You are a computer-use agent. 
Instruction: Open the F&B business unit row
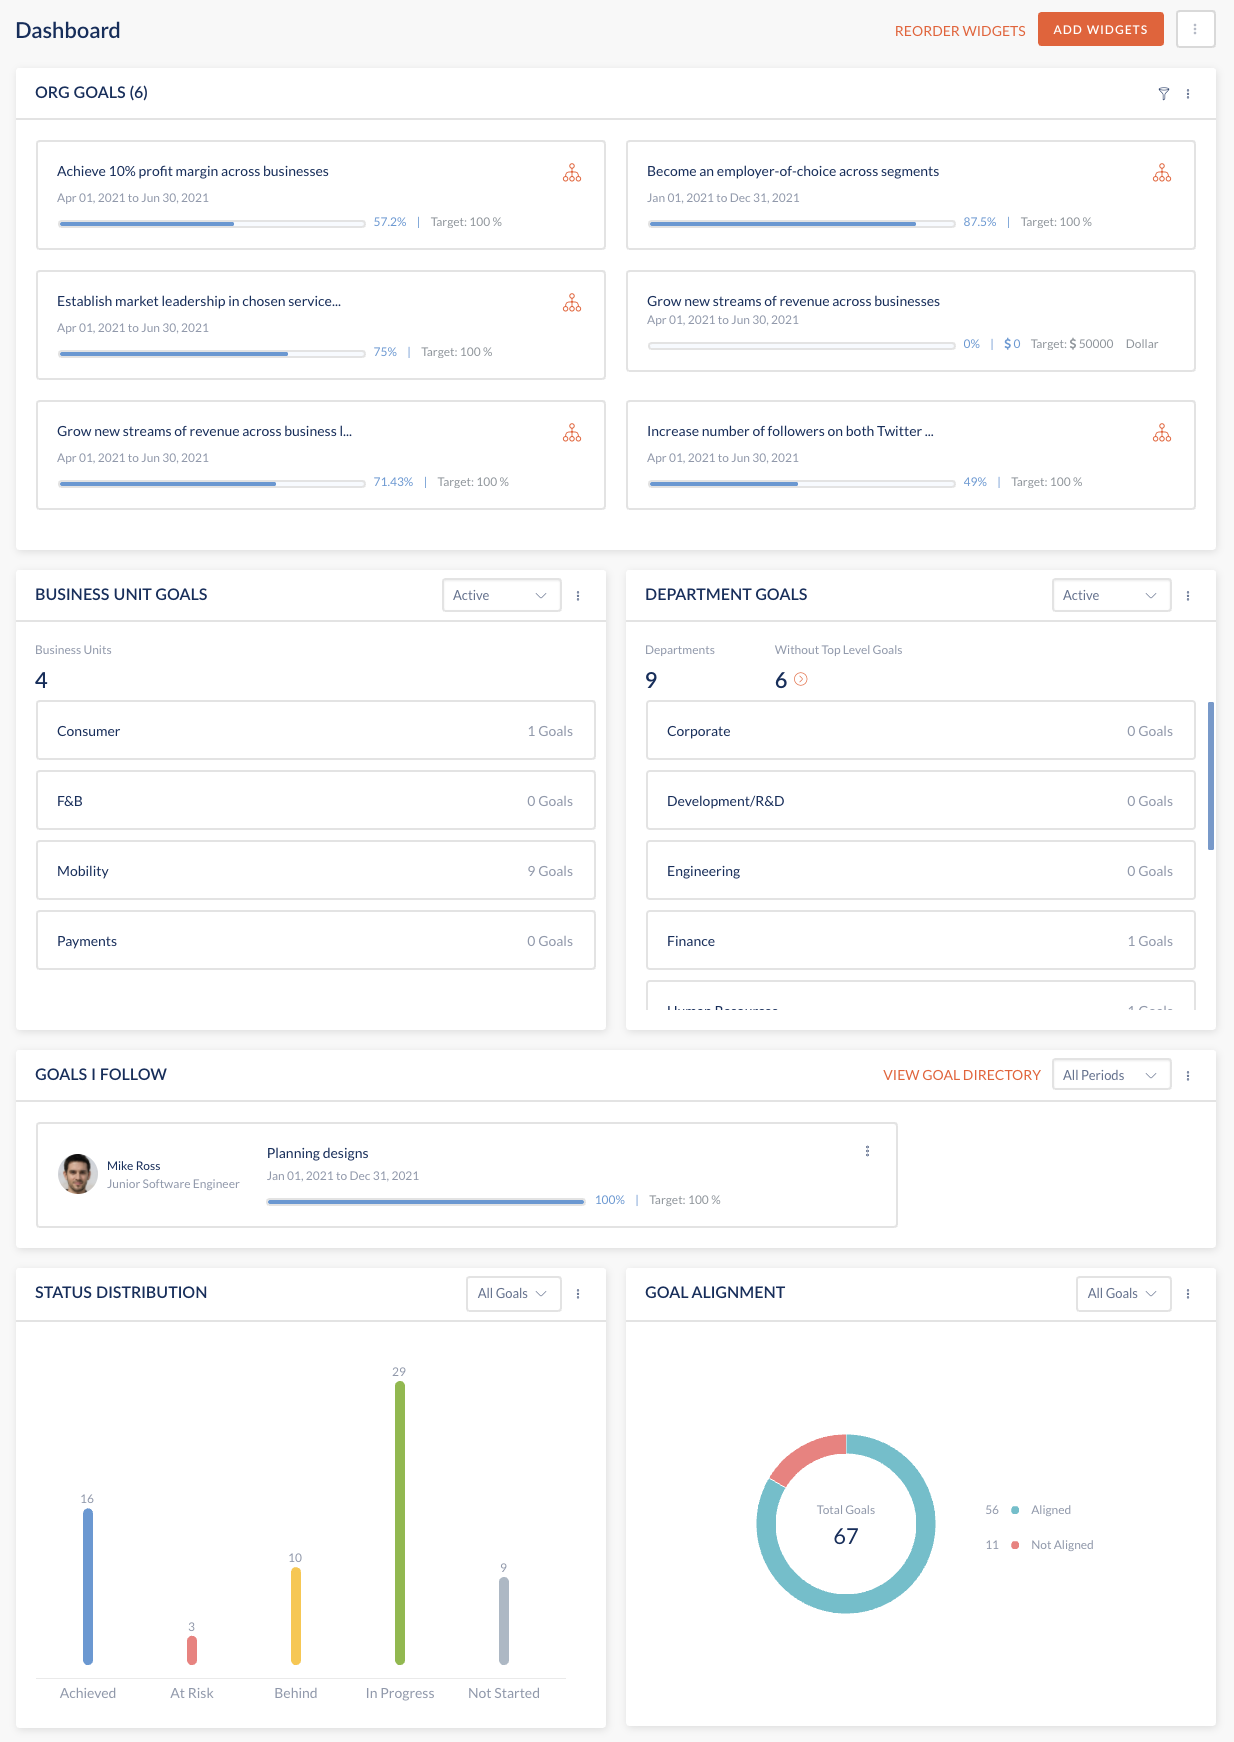(x=316, y=801)
